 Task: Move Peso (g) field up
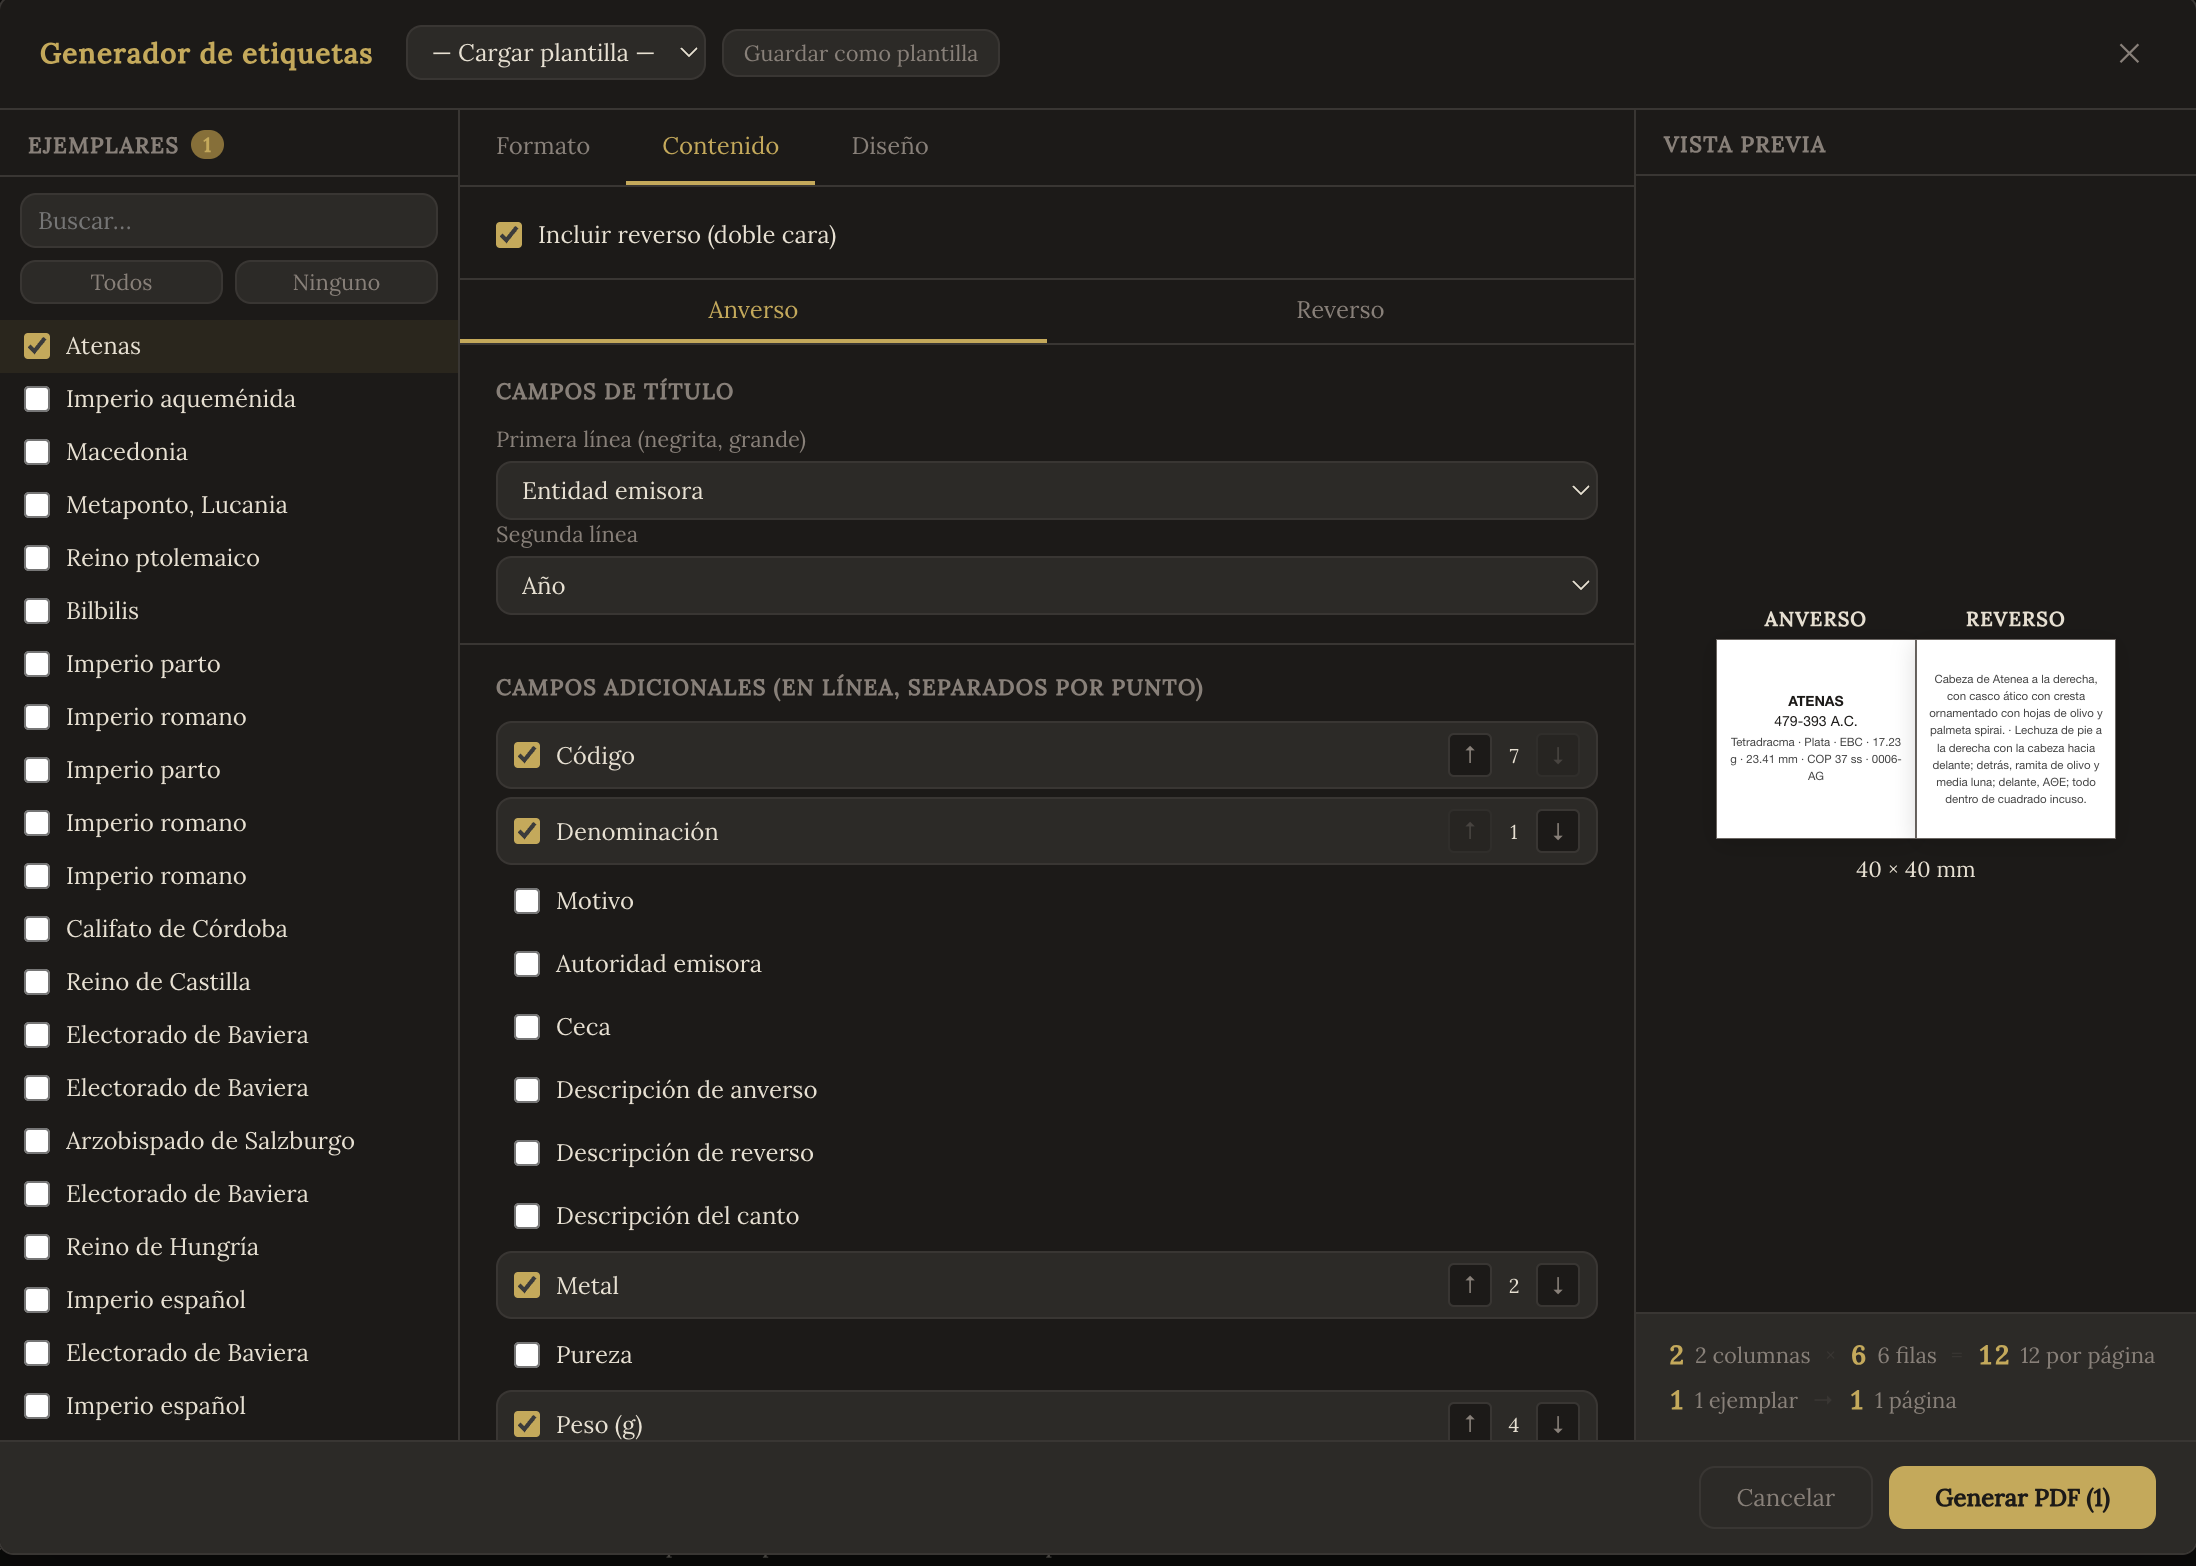pyautogui.click(x=1469, y=1423)
